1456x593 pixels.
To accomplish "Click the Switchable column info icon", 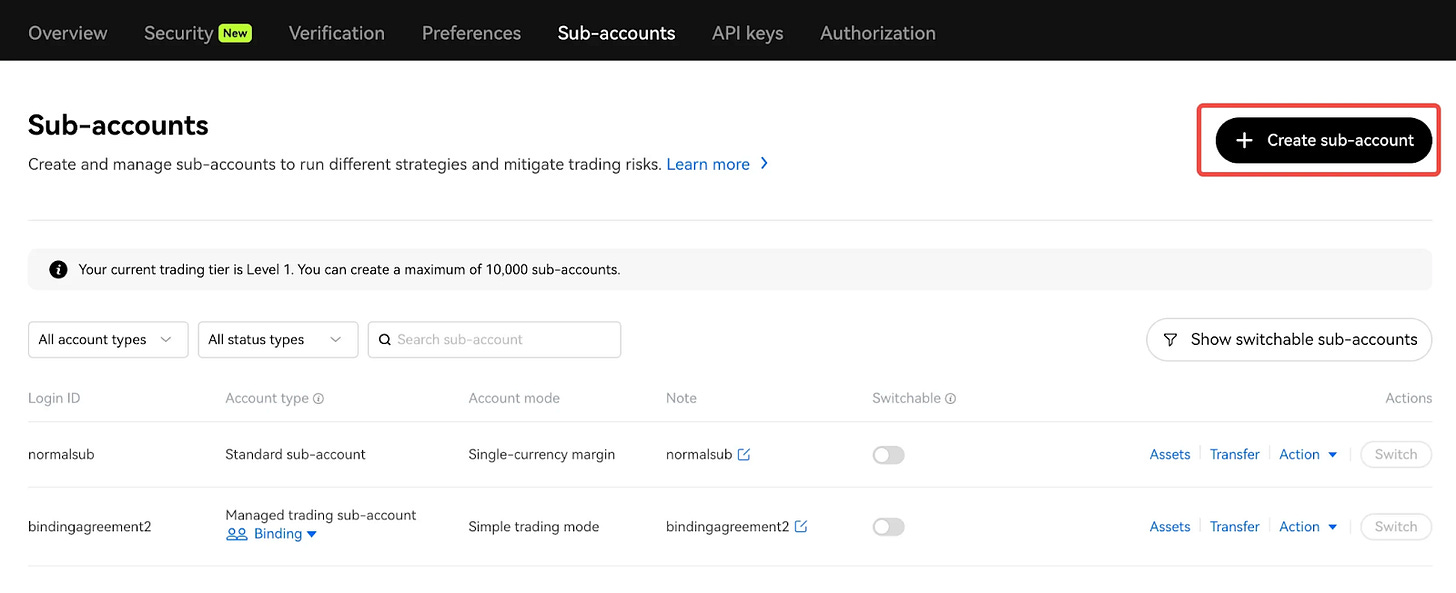I will click(x=951, y=399).
